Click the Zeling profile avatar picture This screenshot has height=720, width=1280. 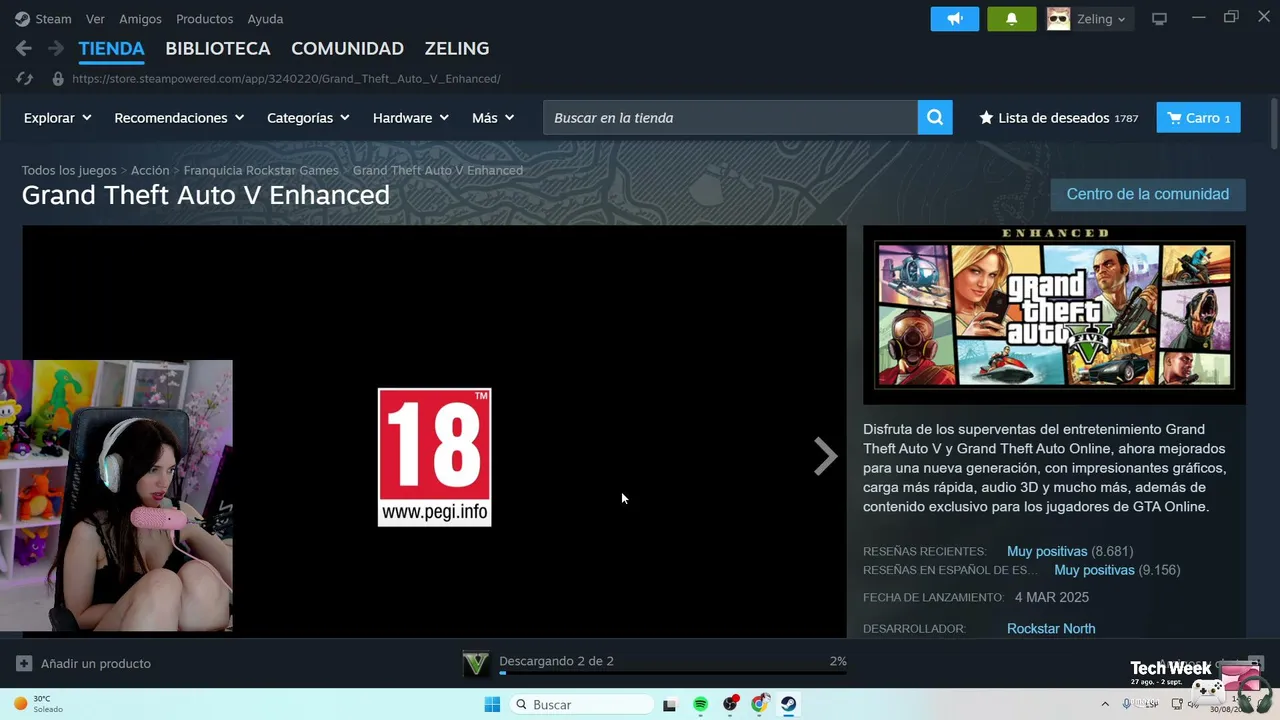click(1058, 19)
